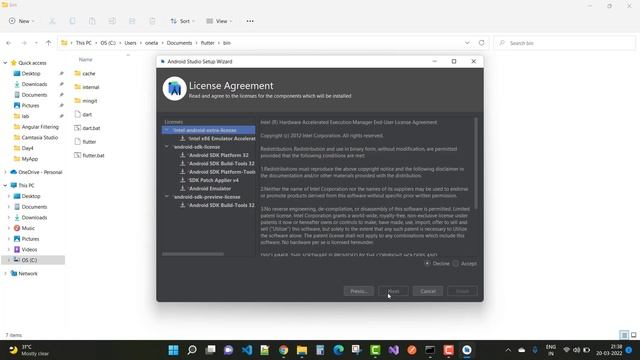640x360 pixels.
Task: Go back with Explorer's back arrow
Action: point(9,43)
